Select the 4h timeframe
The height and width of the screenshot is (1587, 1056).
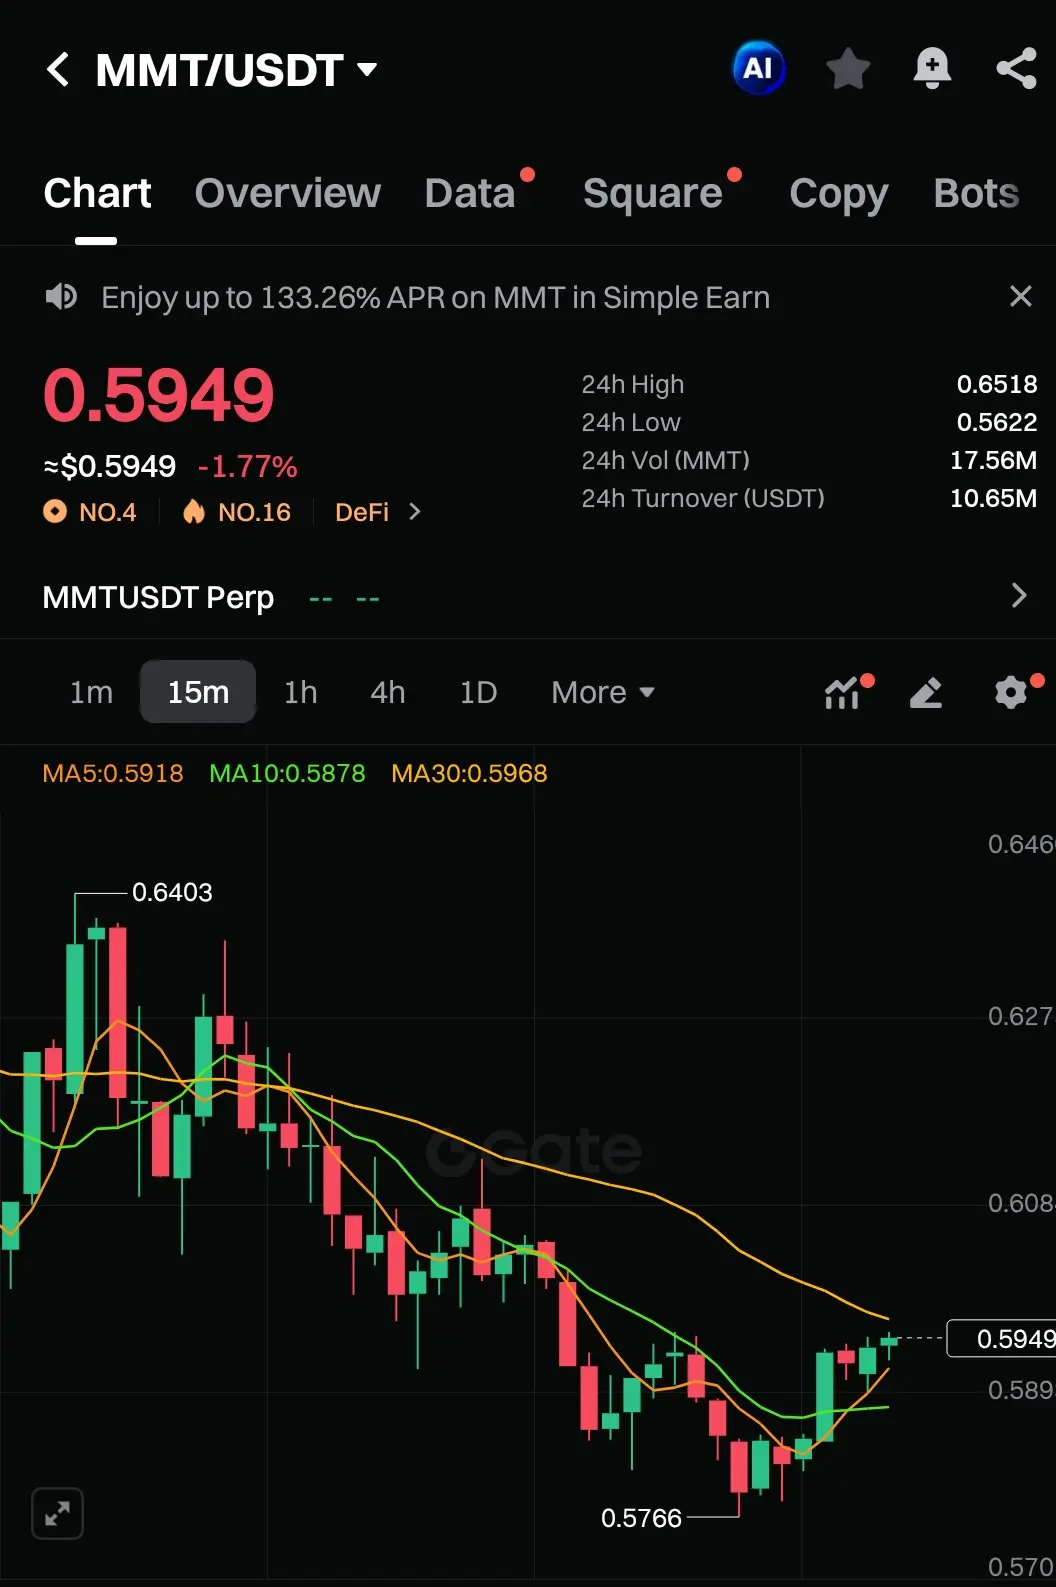388,692
